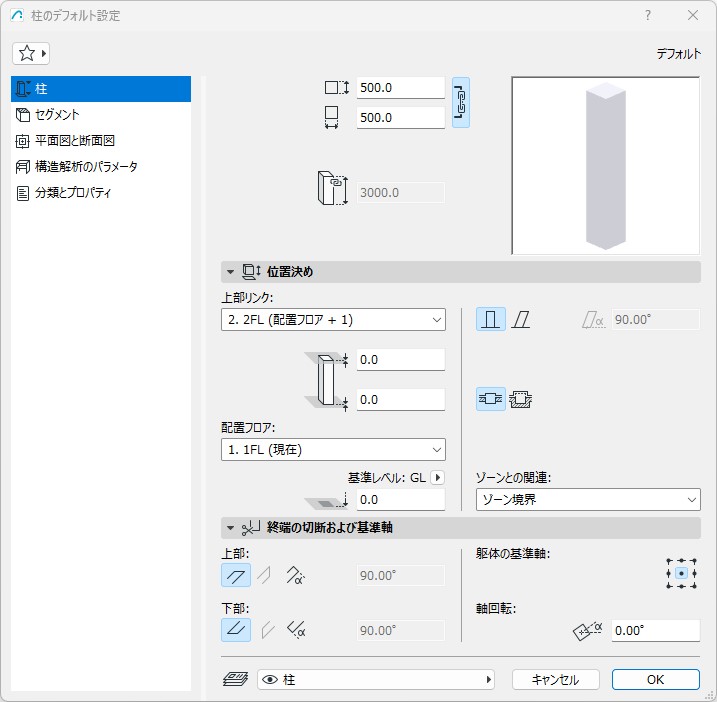
Task: Open 平面図と断面図 settings page
Action: pyautogui.click(x=78, y=141)
